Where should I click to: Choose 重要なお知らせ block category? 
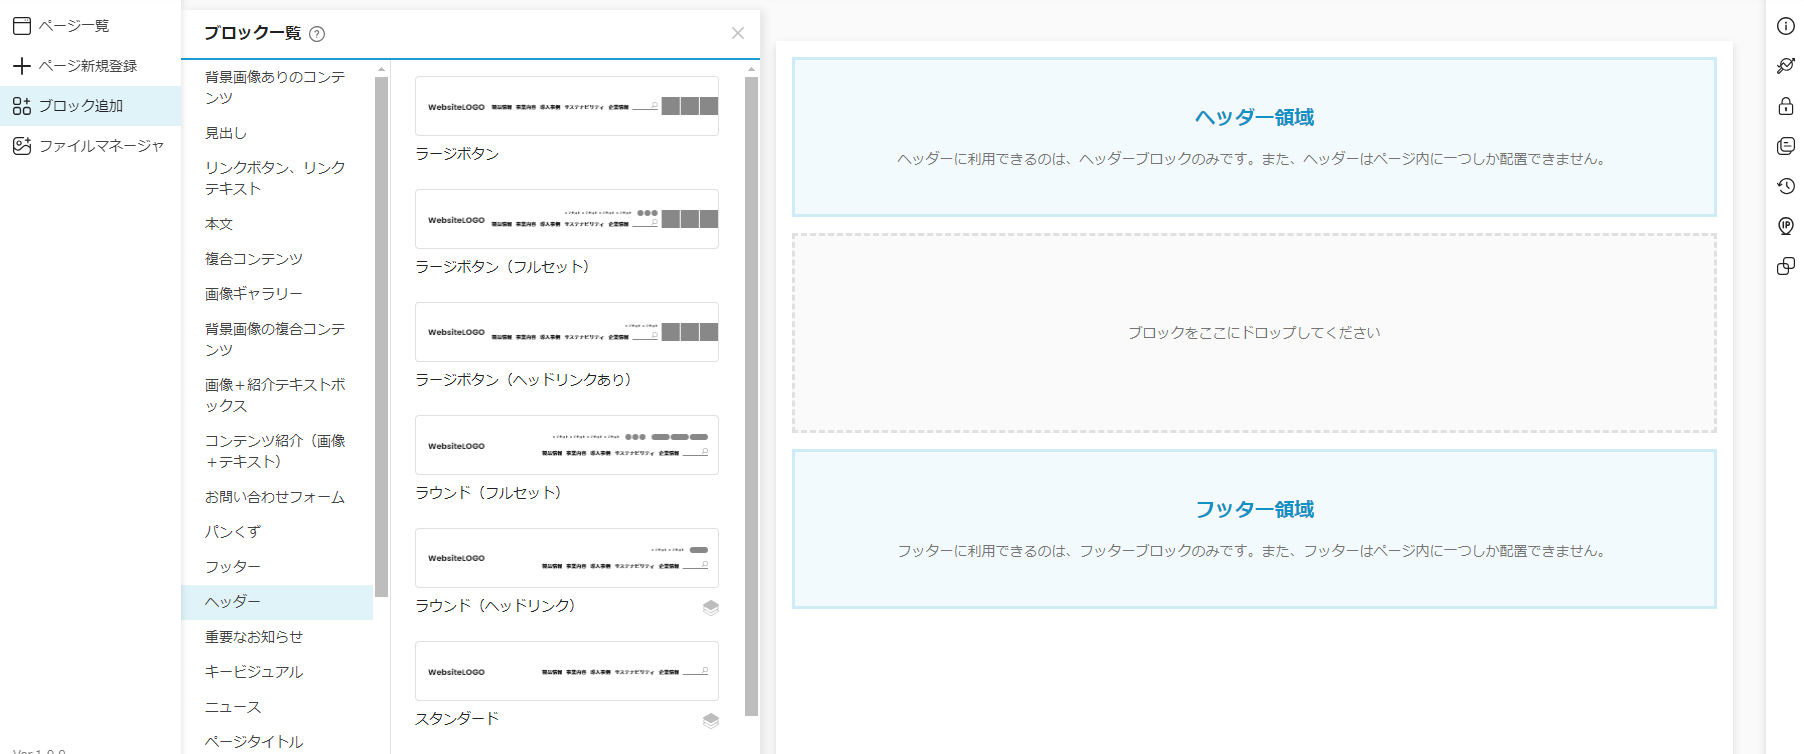point(277,637)
